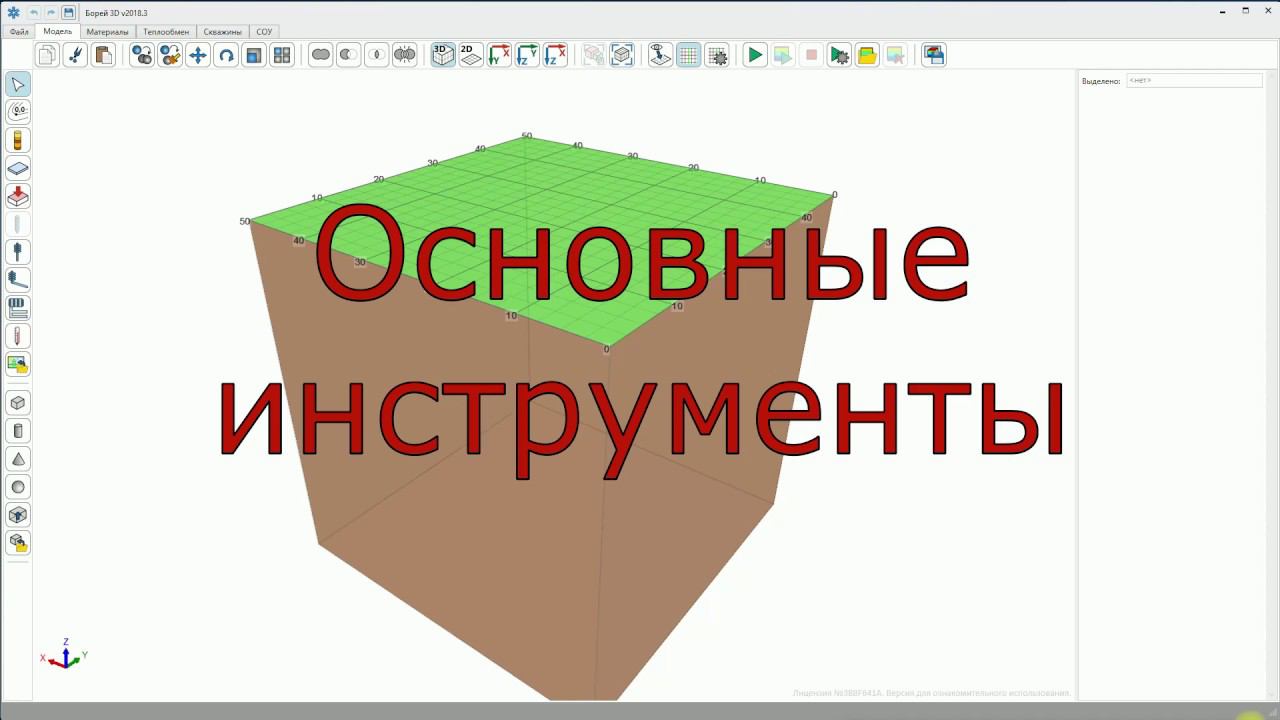Click the red arrow into box tool
The width and height of the screenshot is (1280, 720).
pos(18,196)
